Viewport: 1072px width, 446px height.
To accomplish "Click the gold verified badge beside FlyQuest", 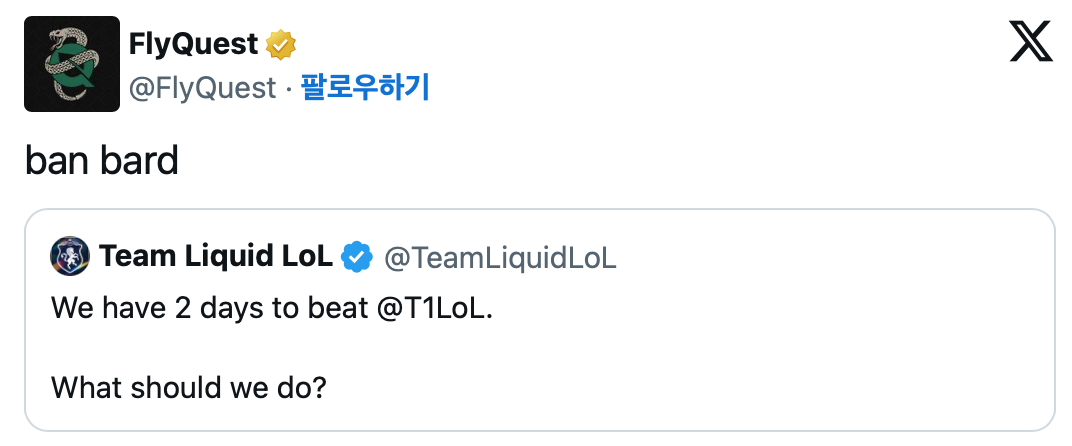I will point(281,45).
